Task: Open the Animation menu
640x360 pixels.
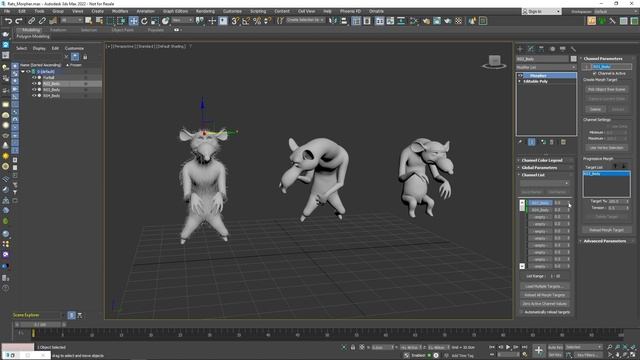Action: coord(145,11)
